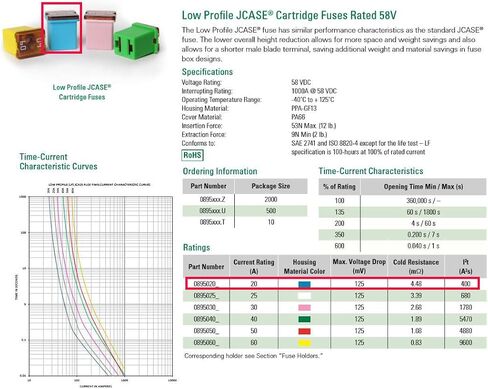Viewport: 488px width, 389px height.
Task: Click the 'PPA-GF13' value
Action: (304, 108)
